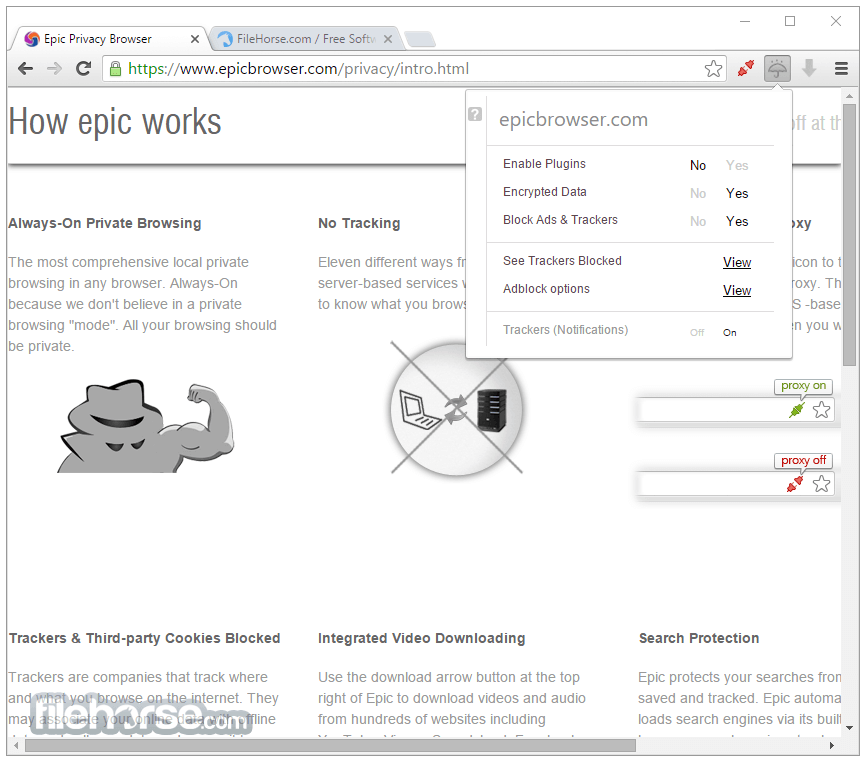View the See Trackers Blocked list

click(x=737, y=263)
